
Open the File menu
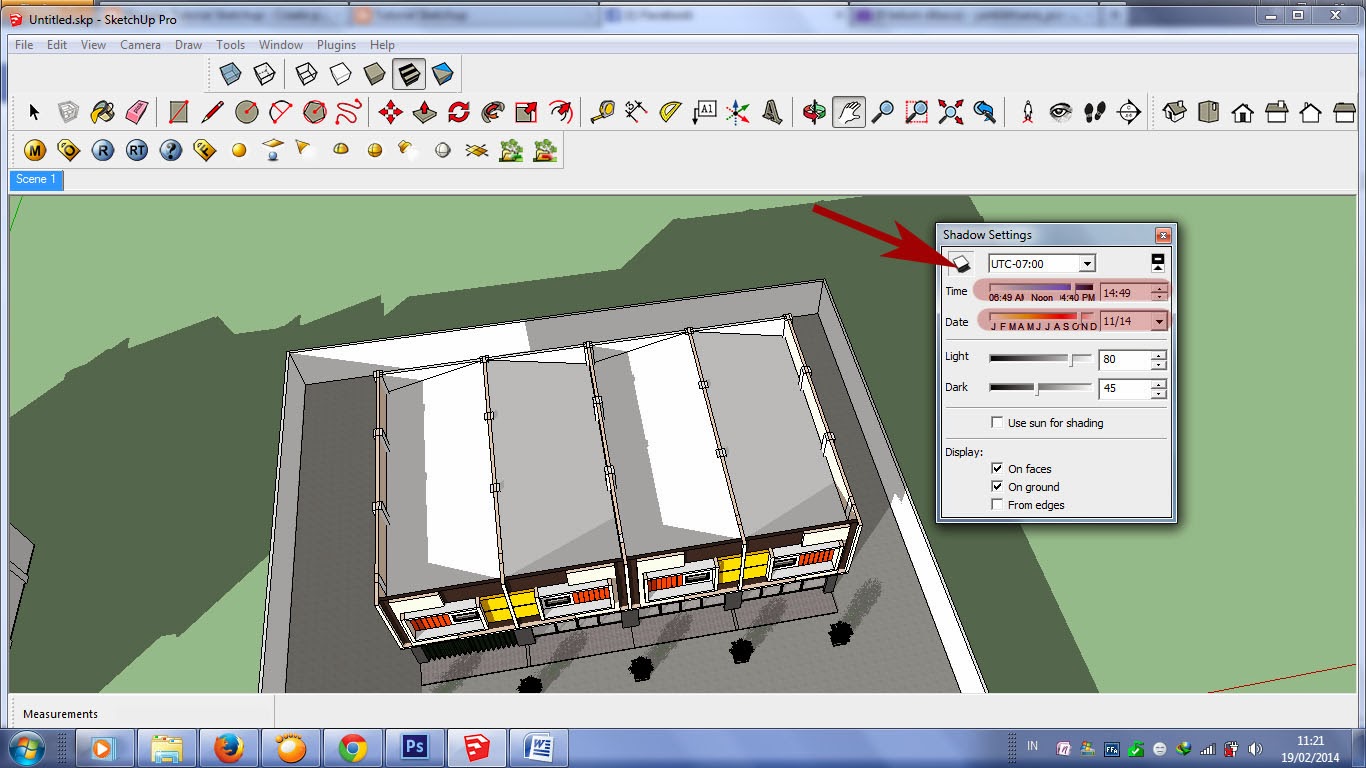(x=24, y=45)
